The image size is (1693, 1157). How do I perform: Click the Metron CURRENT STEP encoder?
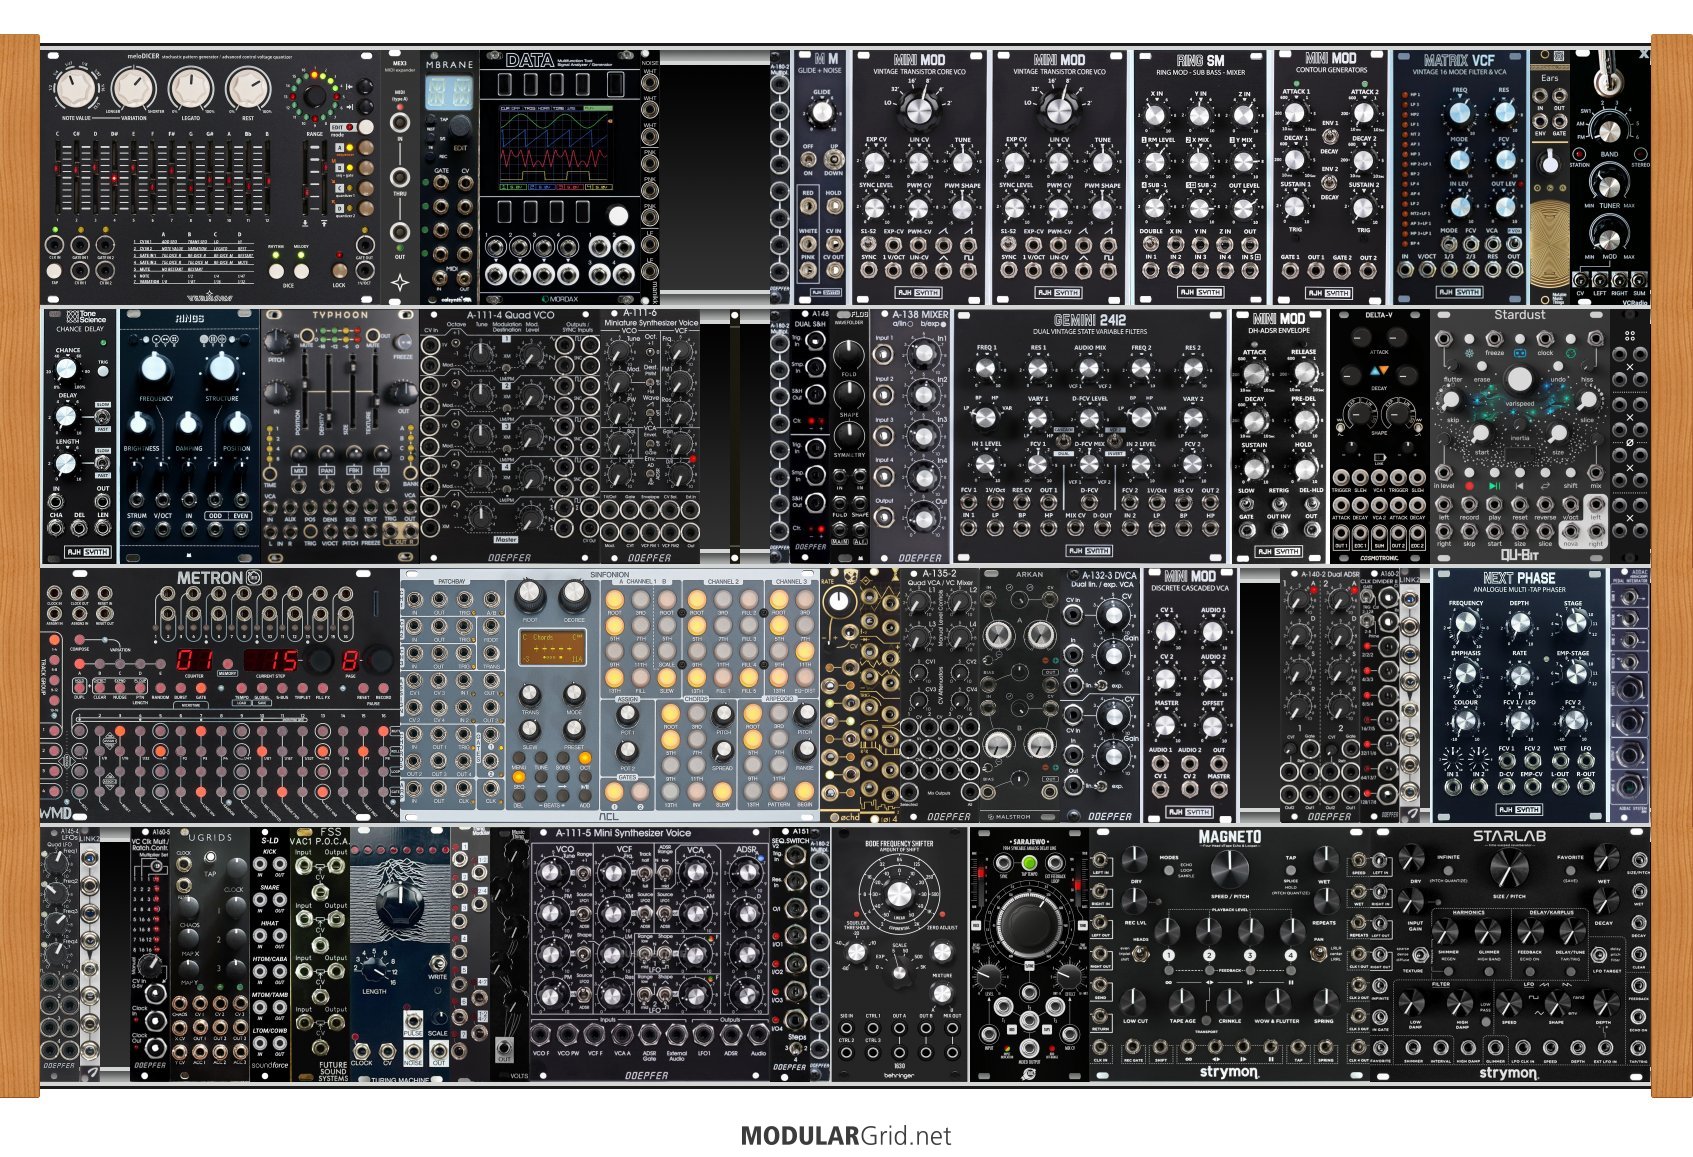[320, 660]
